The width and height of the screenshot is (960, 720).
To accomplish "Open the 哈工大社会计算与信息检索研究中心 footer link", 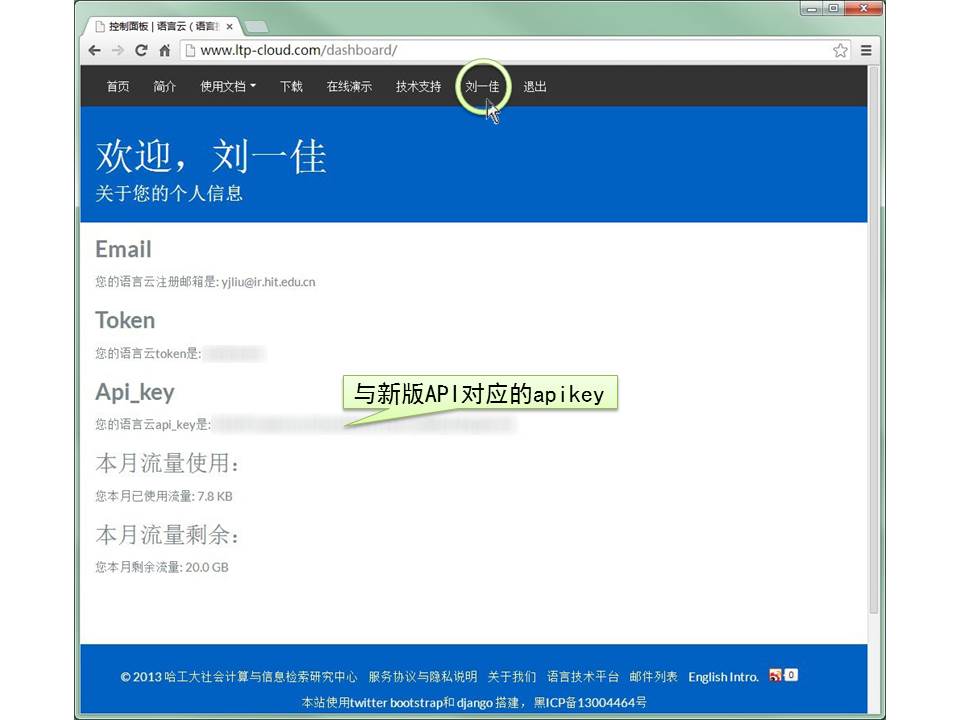I will (261, 677).
